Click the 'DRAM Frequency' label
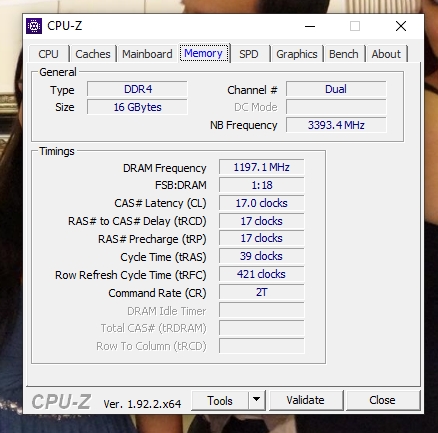The width and height of the screenshot is (438, 433). pos(165,168)
